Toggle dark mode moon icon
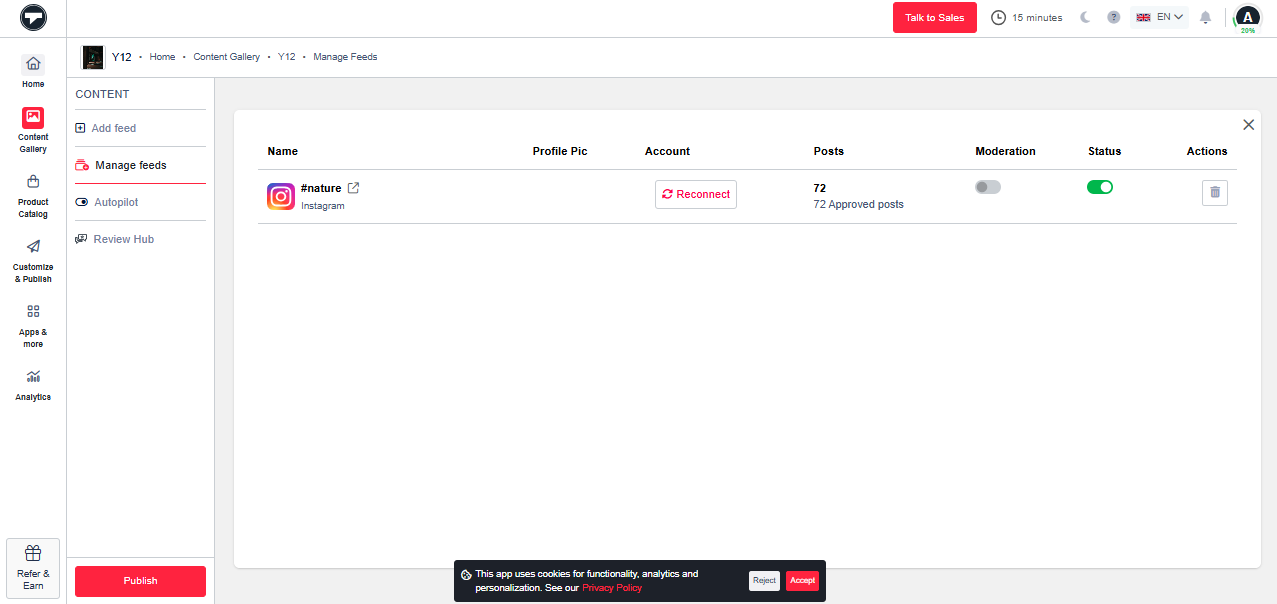The width and height of the screenshot is (1277, 604). (1085, 18)
